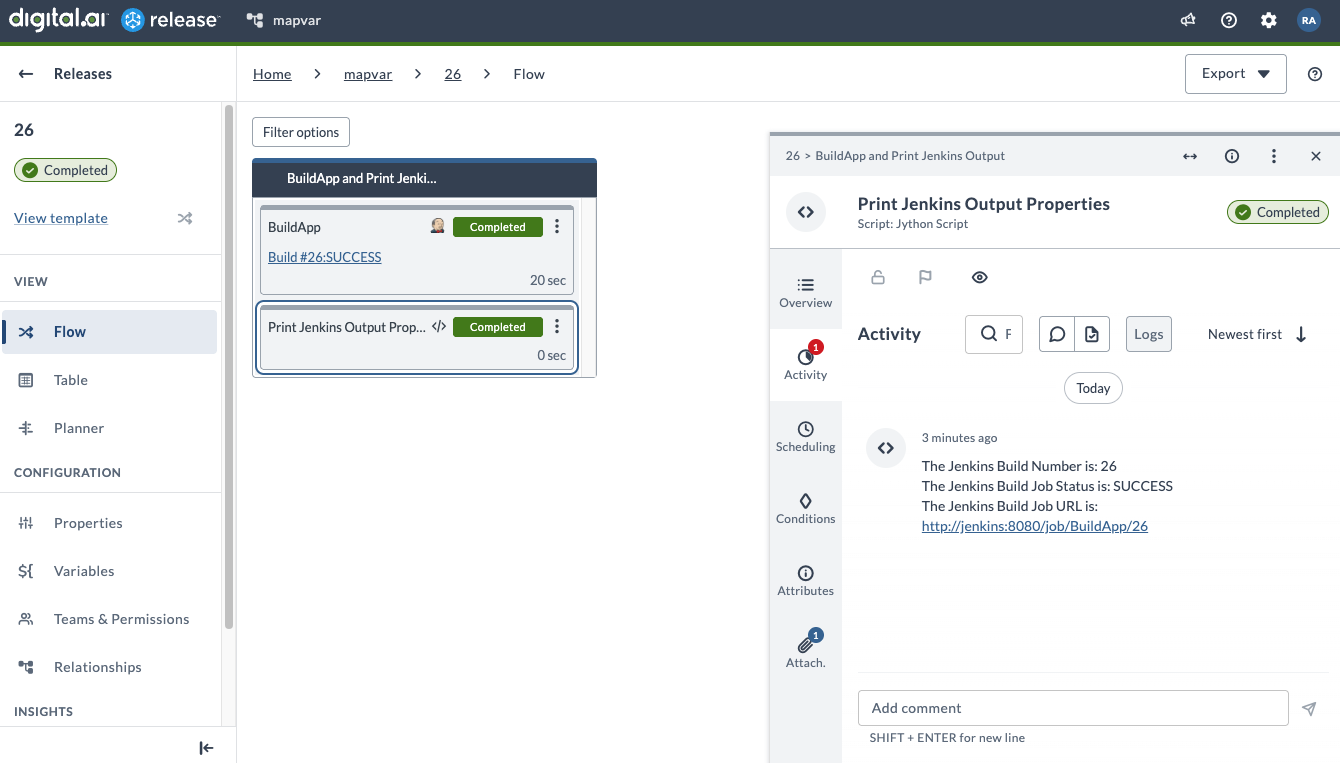Viewport: 1340px width, 763px height.
Task: Switch to the Overview tab
Action: pyautogui.click(x=806, y=293)
